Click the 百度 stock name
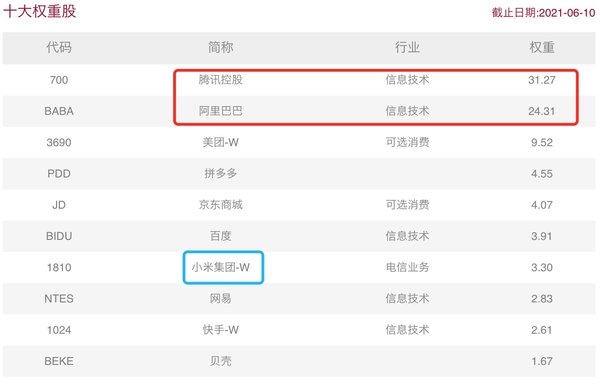Screen dimensions: 600x387 tap(220, 236)
